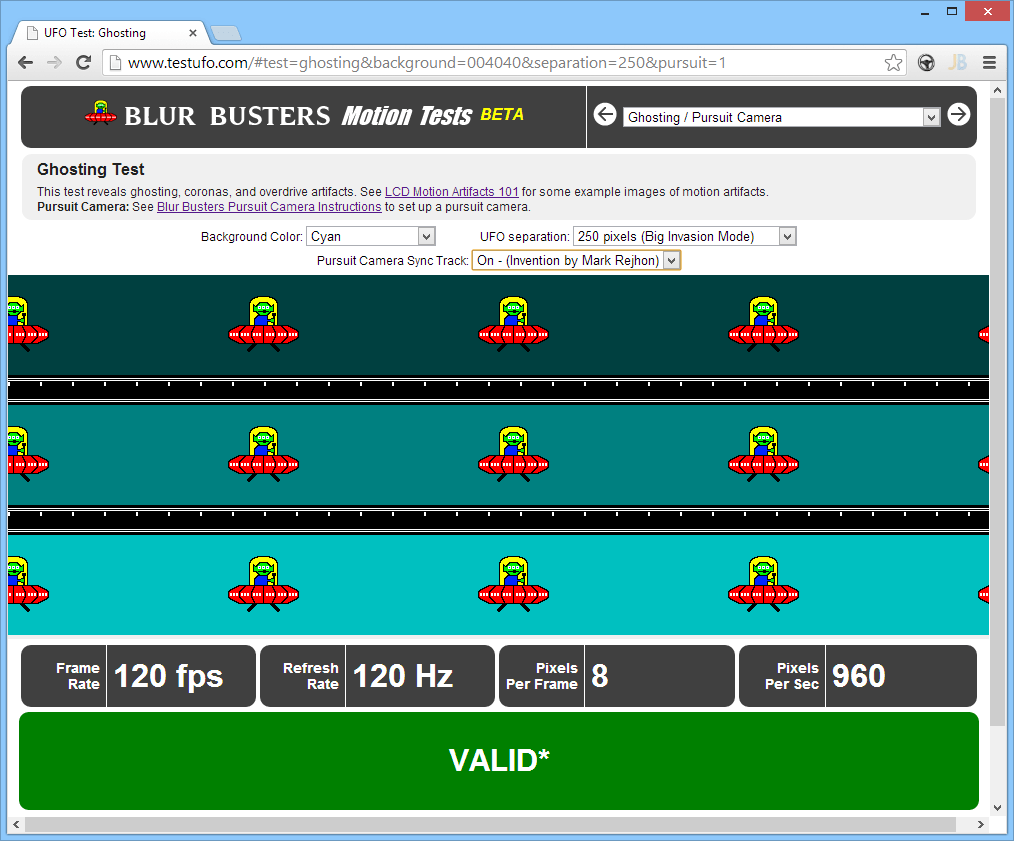Click the 120 fps frame rate readout
Screen dimensions: 1014x841
point(168,676)
